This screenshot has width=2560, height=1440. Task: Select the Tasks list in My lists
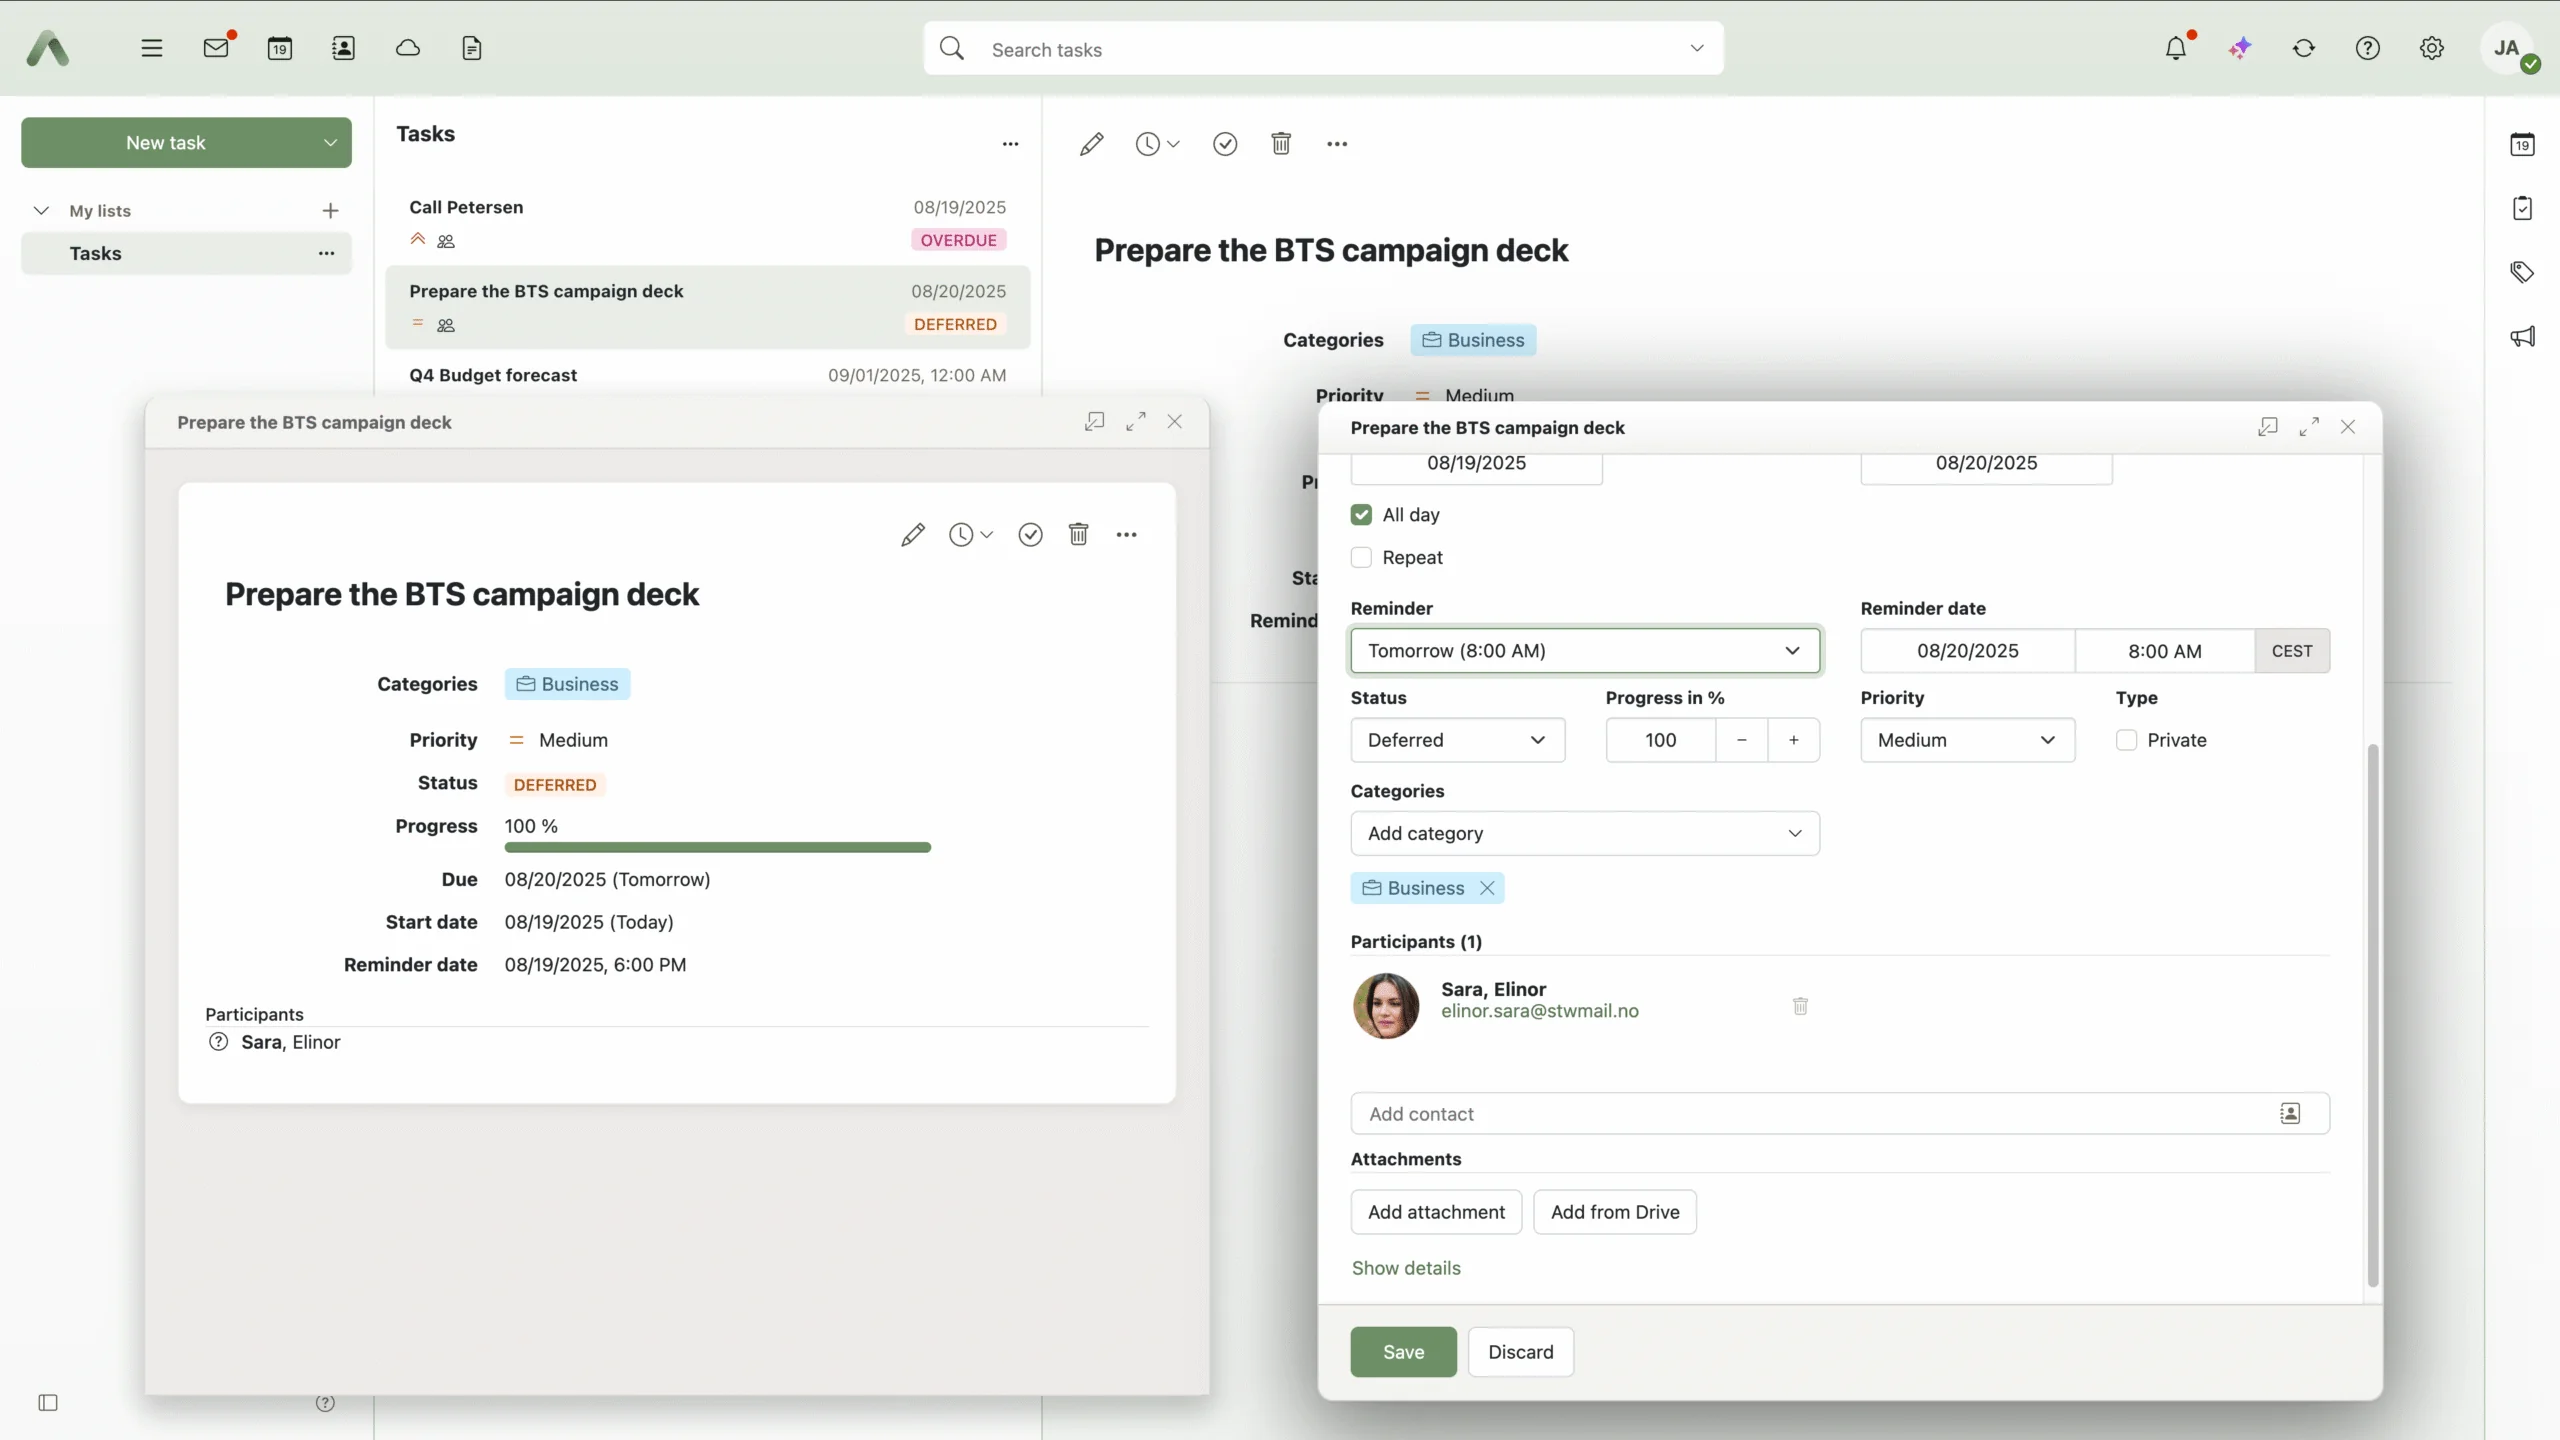coord(96,253)
